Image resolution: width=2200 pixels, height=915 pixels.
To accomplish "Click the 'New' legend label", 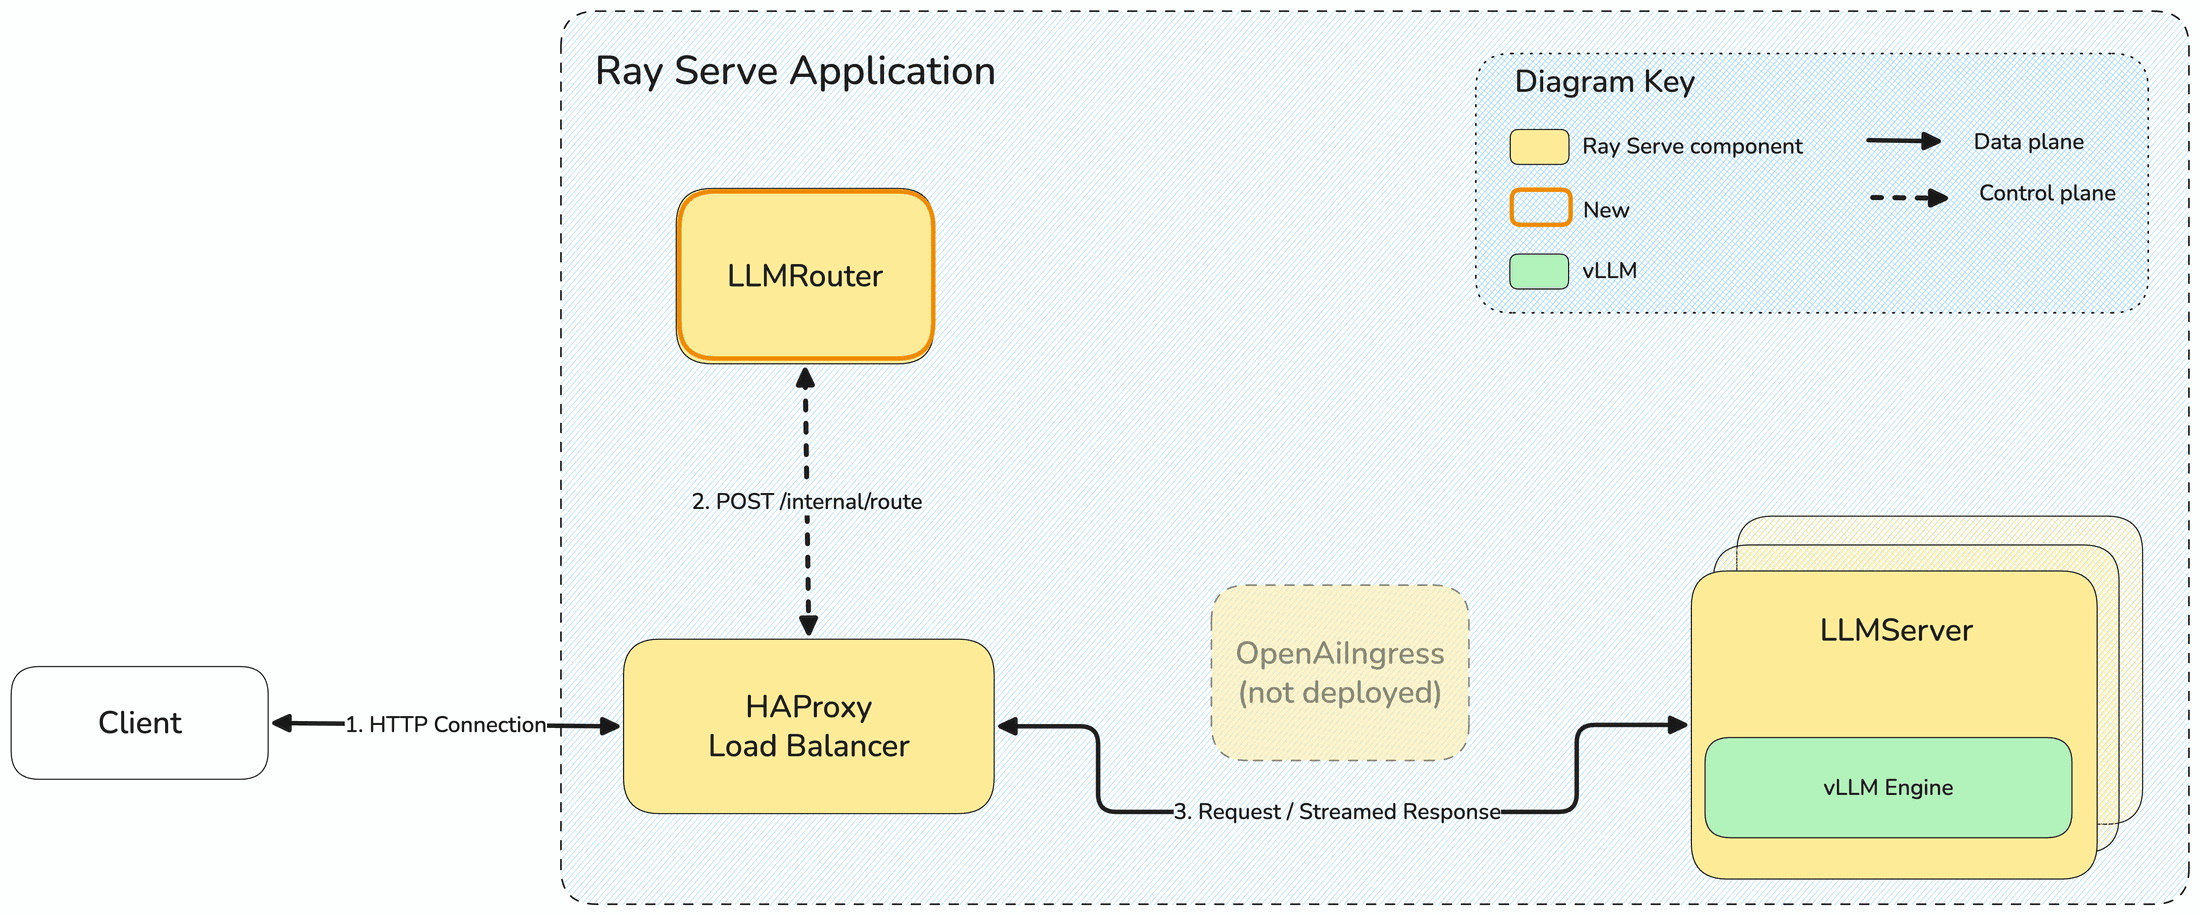I will pos(1606,210).
